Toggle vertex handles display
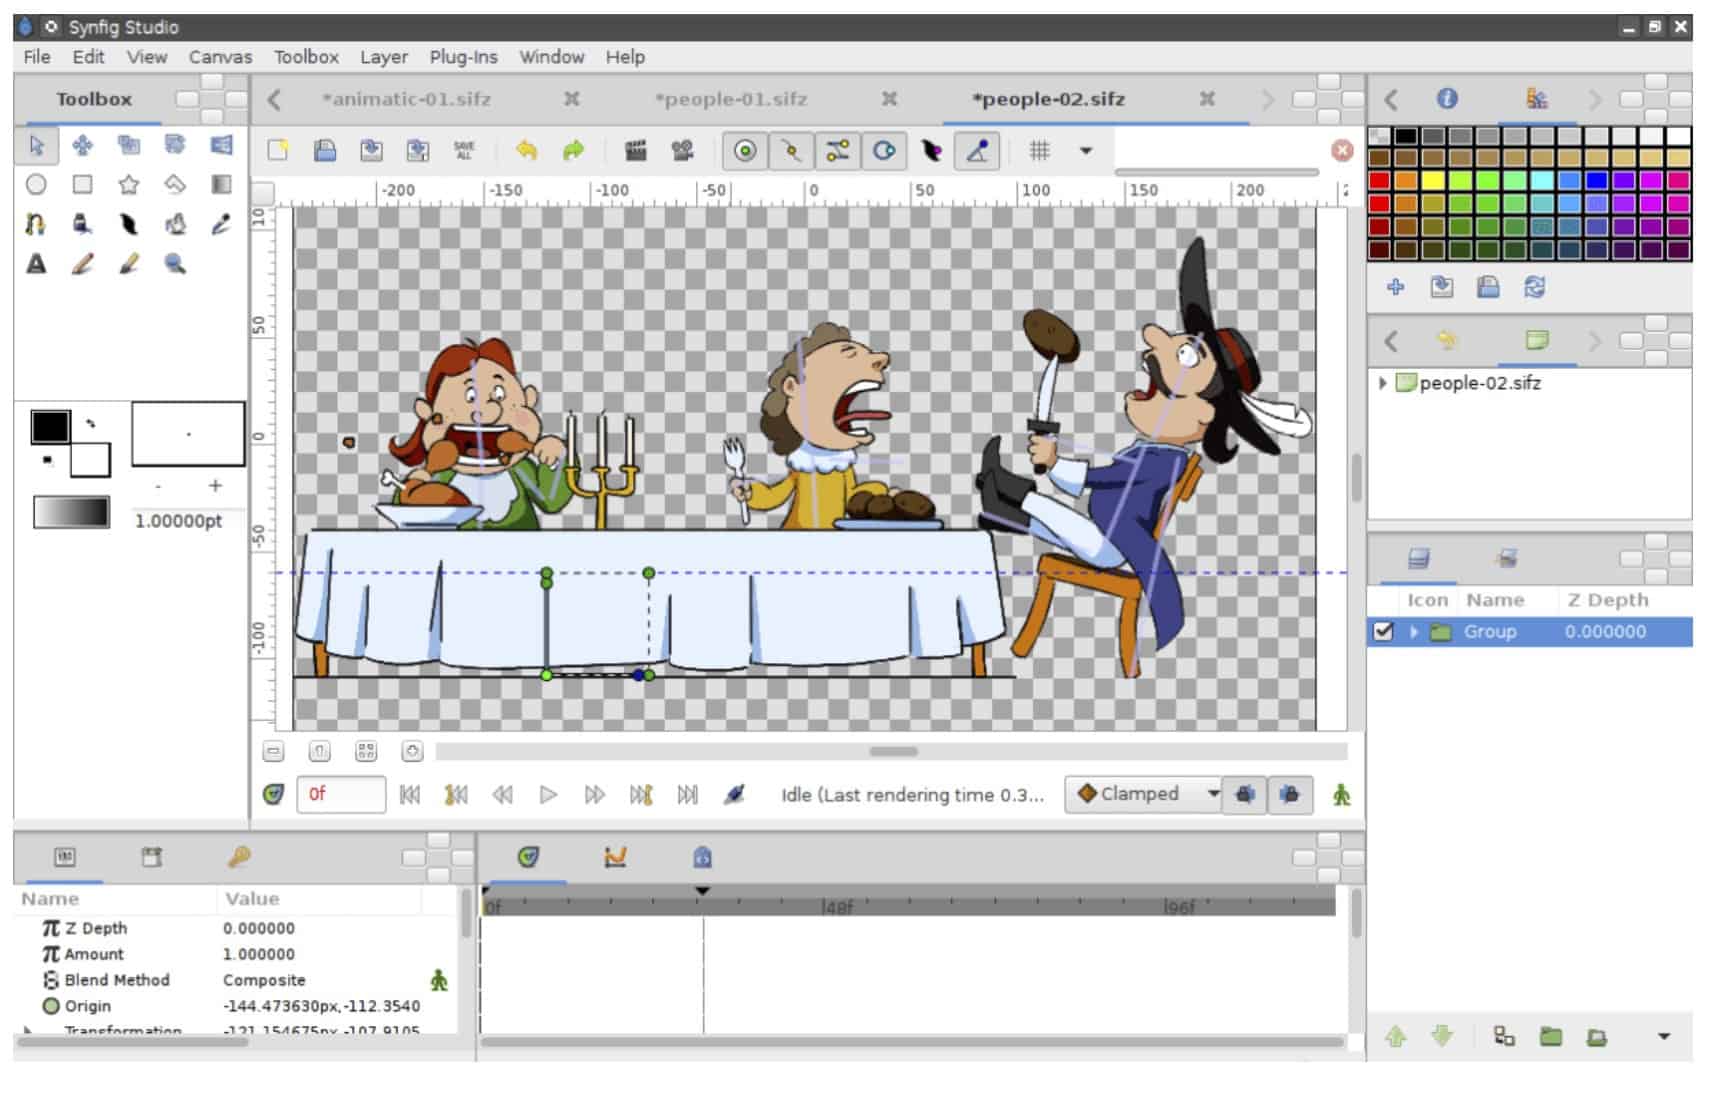 pyautogui.click(x=791, y=151)
